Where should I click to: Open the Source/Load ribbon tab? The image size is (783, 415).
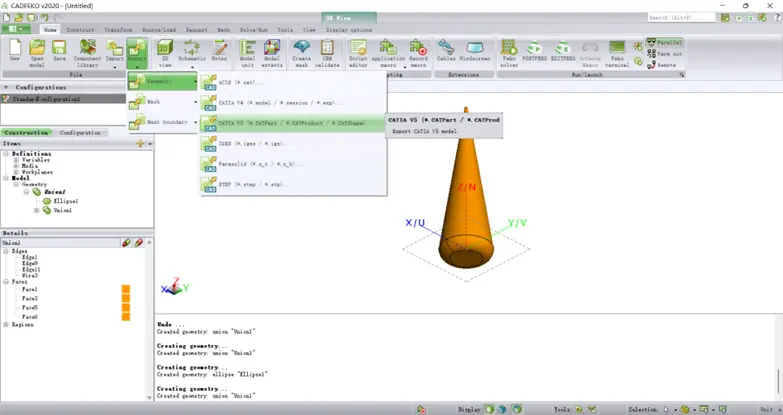tap(159, 30)
